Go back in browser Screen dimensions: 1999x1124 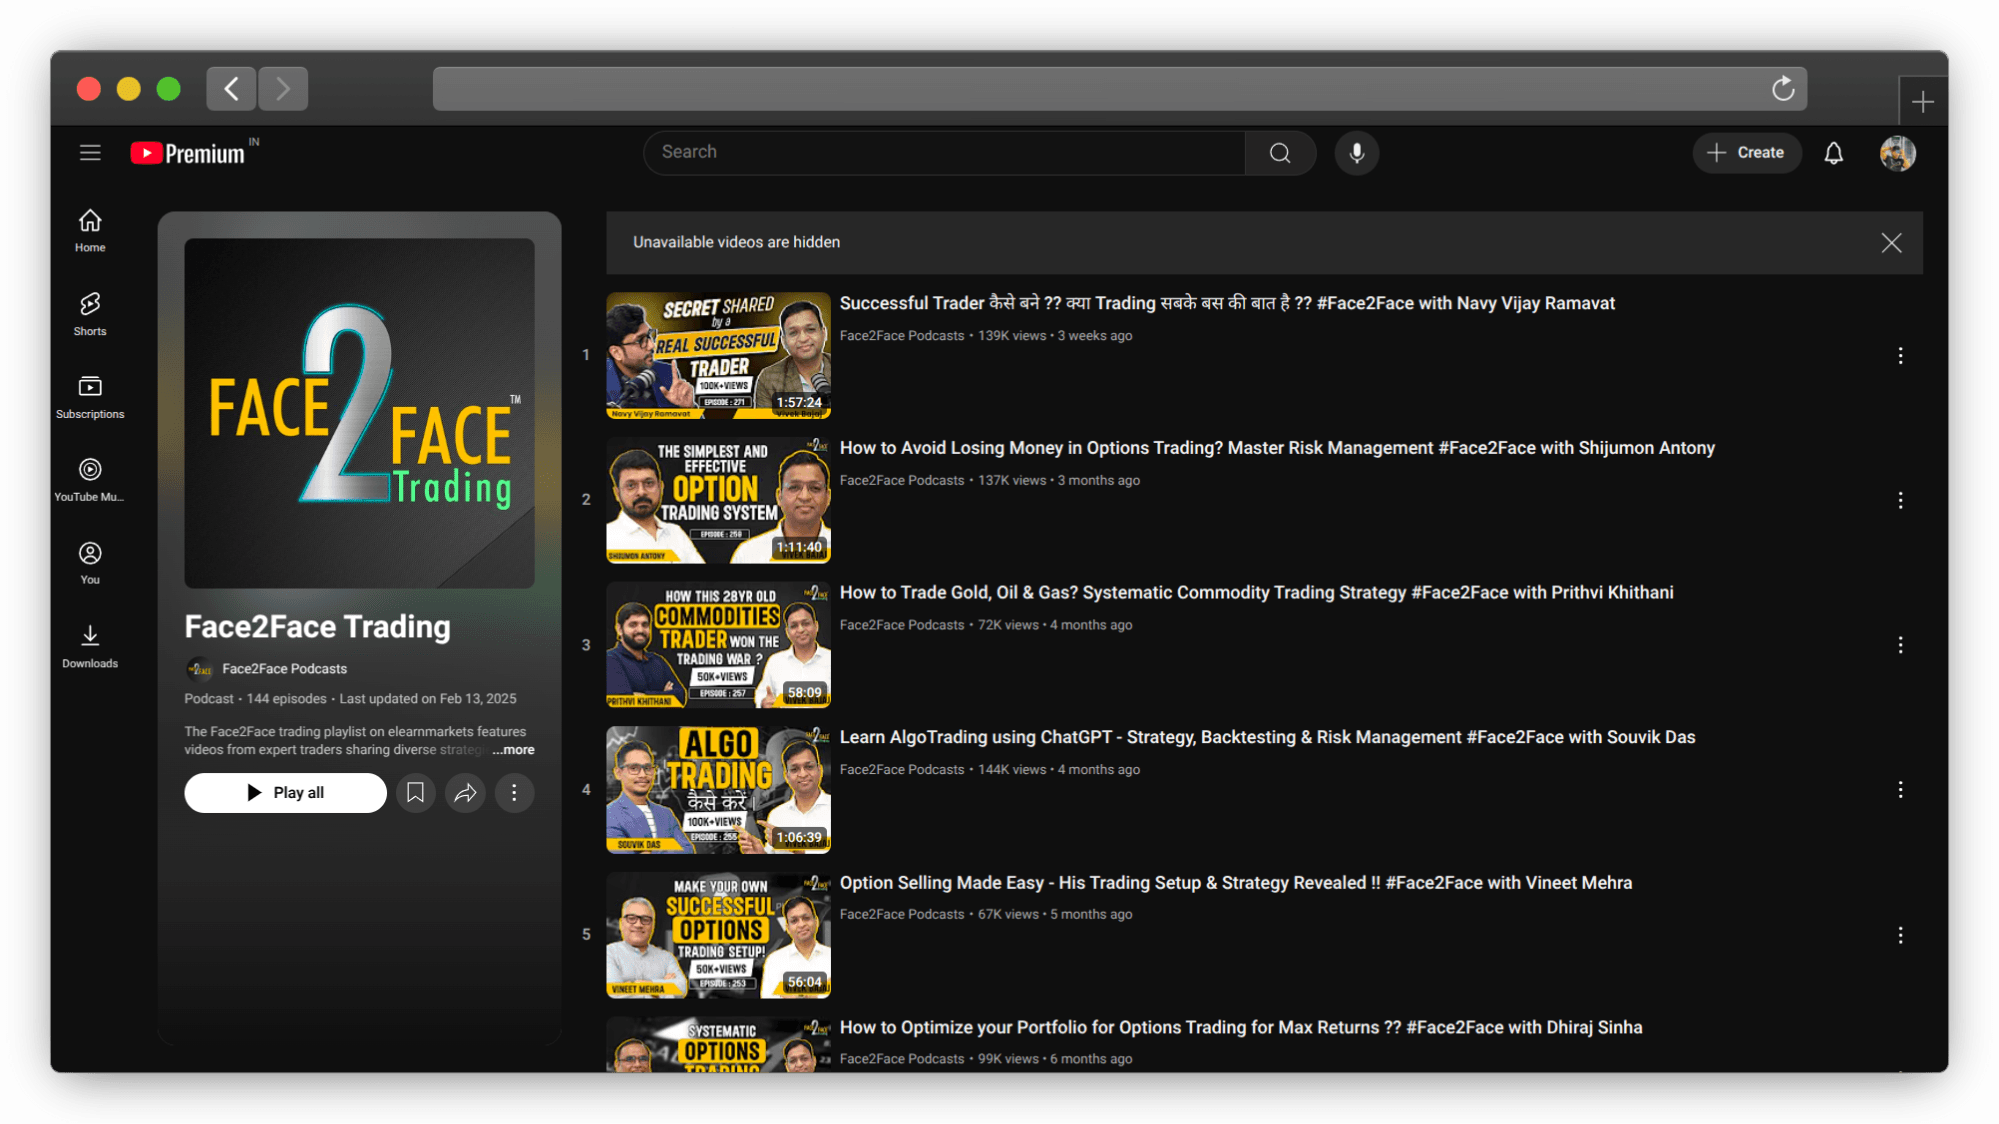231,89
